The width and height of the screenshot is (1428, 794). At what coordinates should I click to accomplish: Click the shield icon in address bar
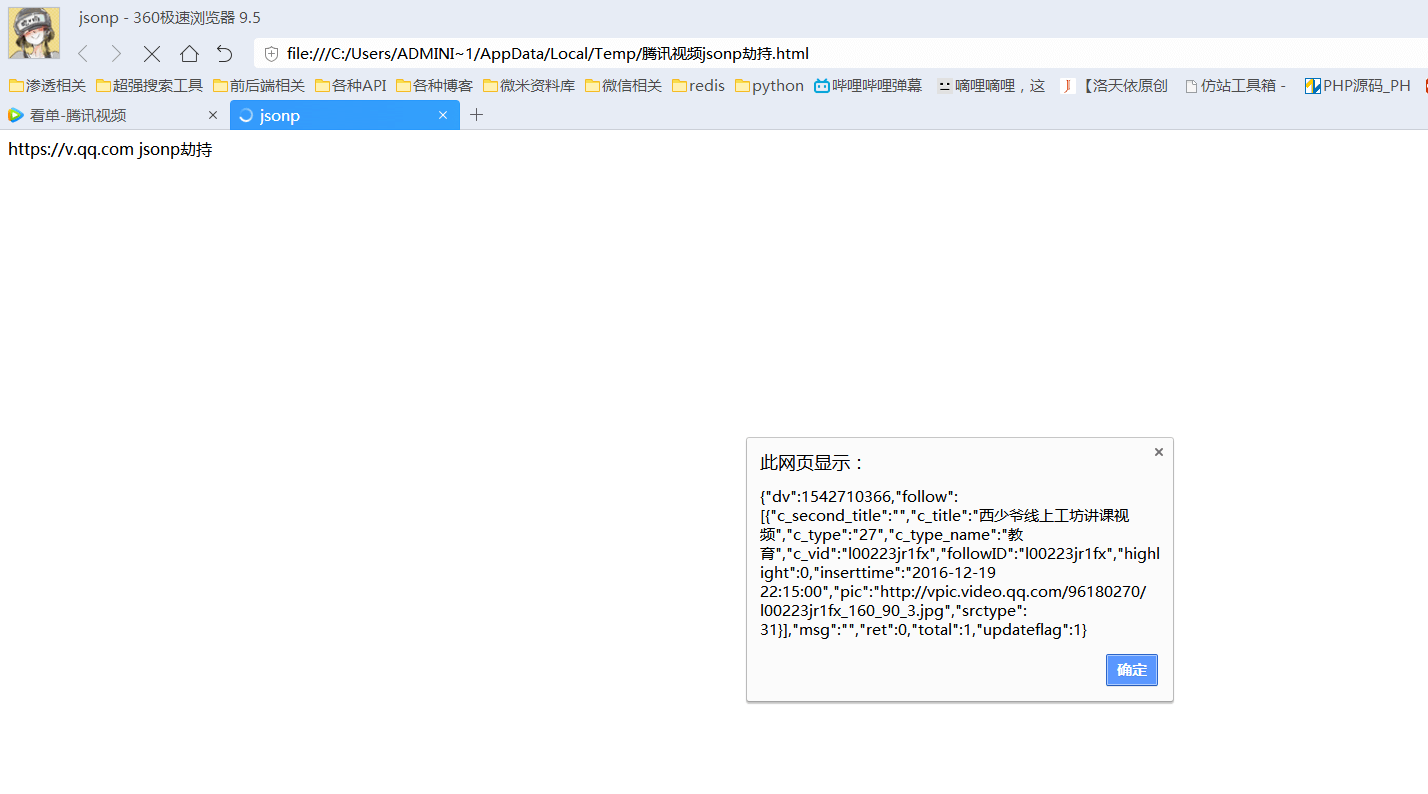coord(271,54)
